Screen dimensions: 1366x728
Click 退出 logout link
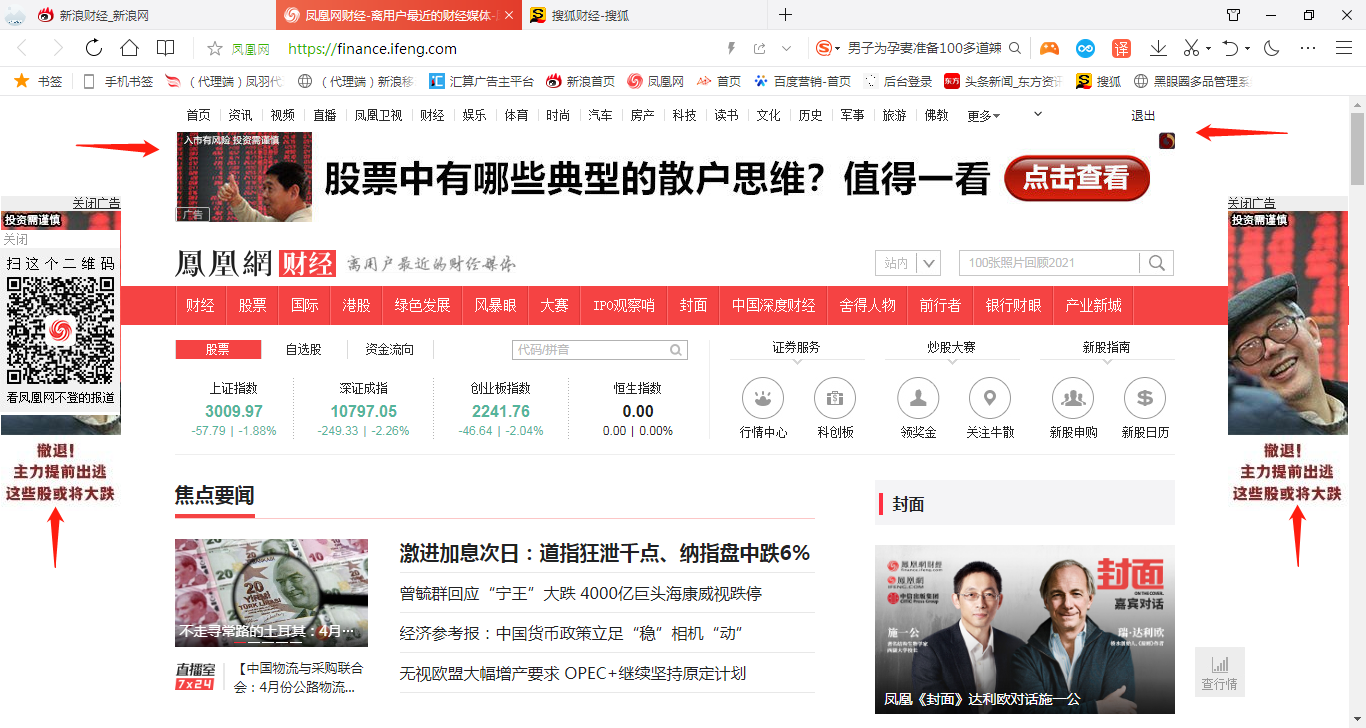[x=1143, y=116]
